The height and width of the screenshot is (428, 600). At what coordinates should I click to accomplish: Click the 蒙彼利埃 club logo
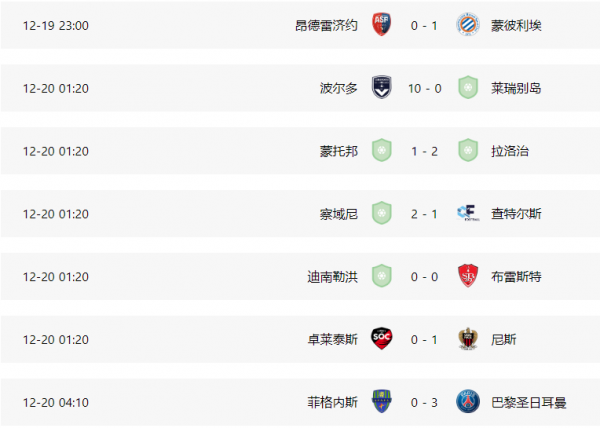point(466,25)
